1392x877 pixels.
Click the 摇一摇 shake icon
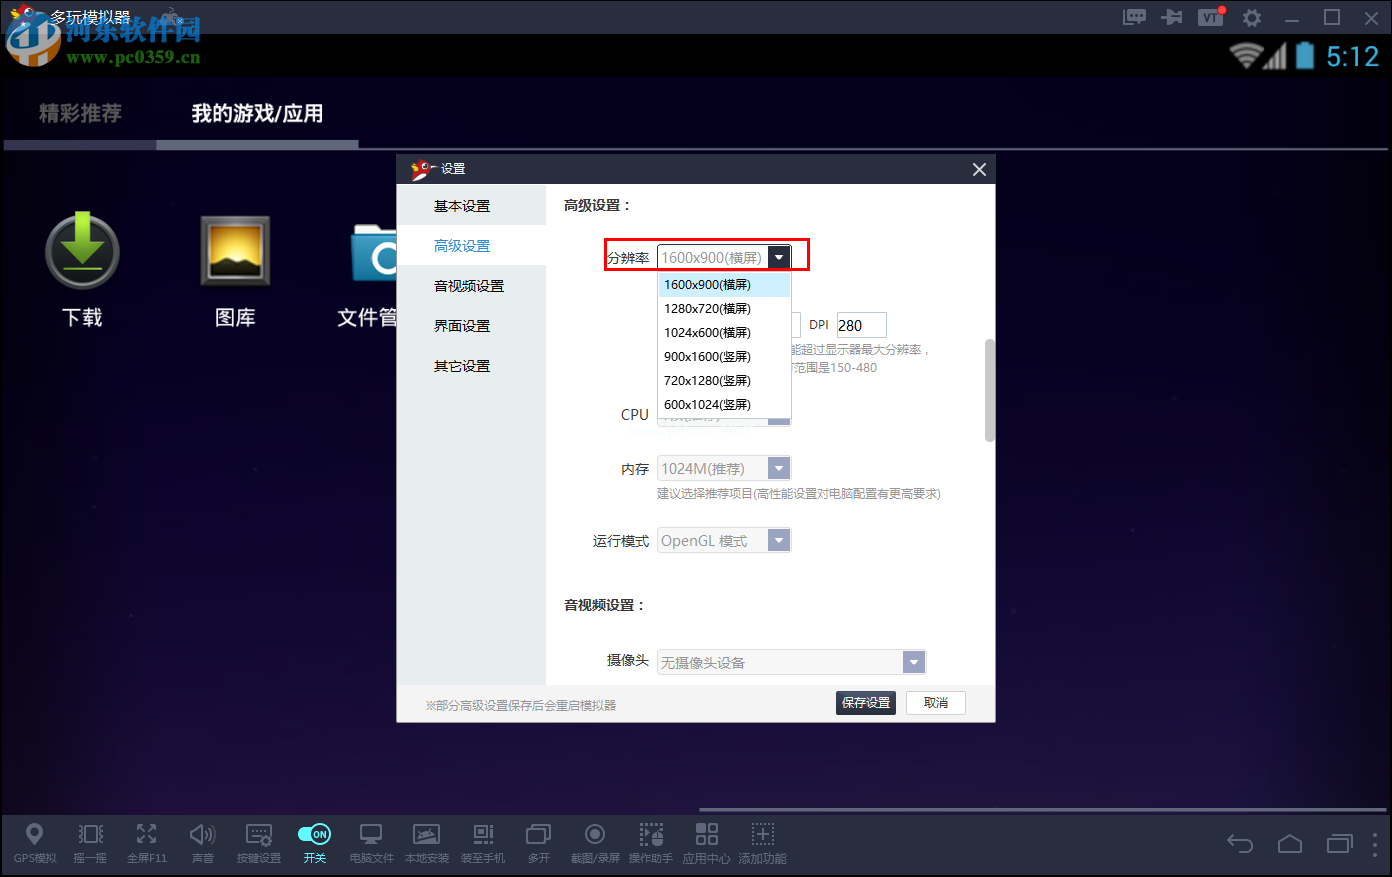coord(90,842)
